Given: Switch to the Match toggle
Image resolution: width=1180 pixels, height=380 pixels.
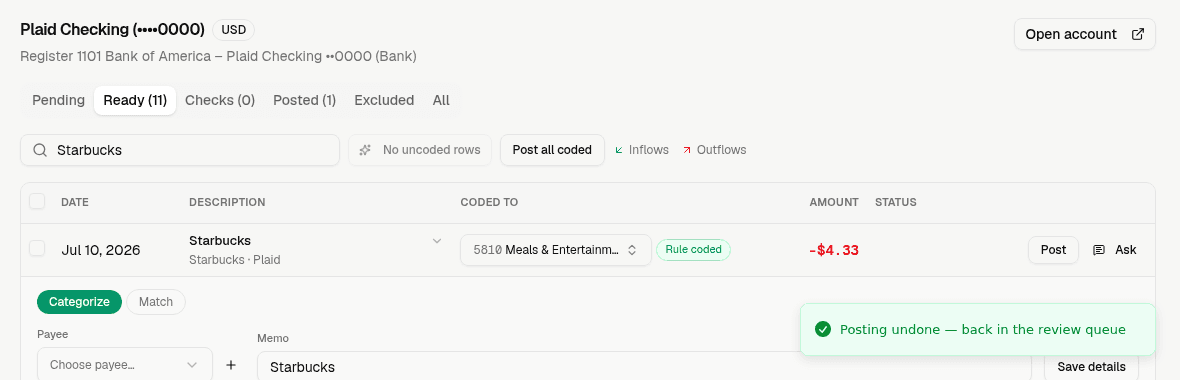Looking at the screenshot, I should click(x=156, y=302).
